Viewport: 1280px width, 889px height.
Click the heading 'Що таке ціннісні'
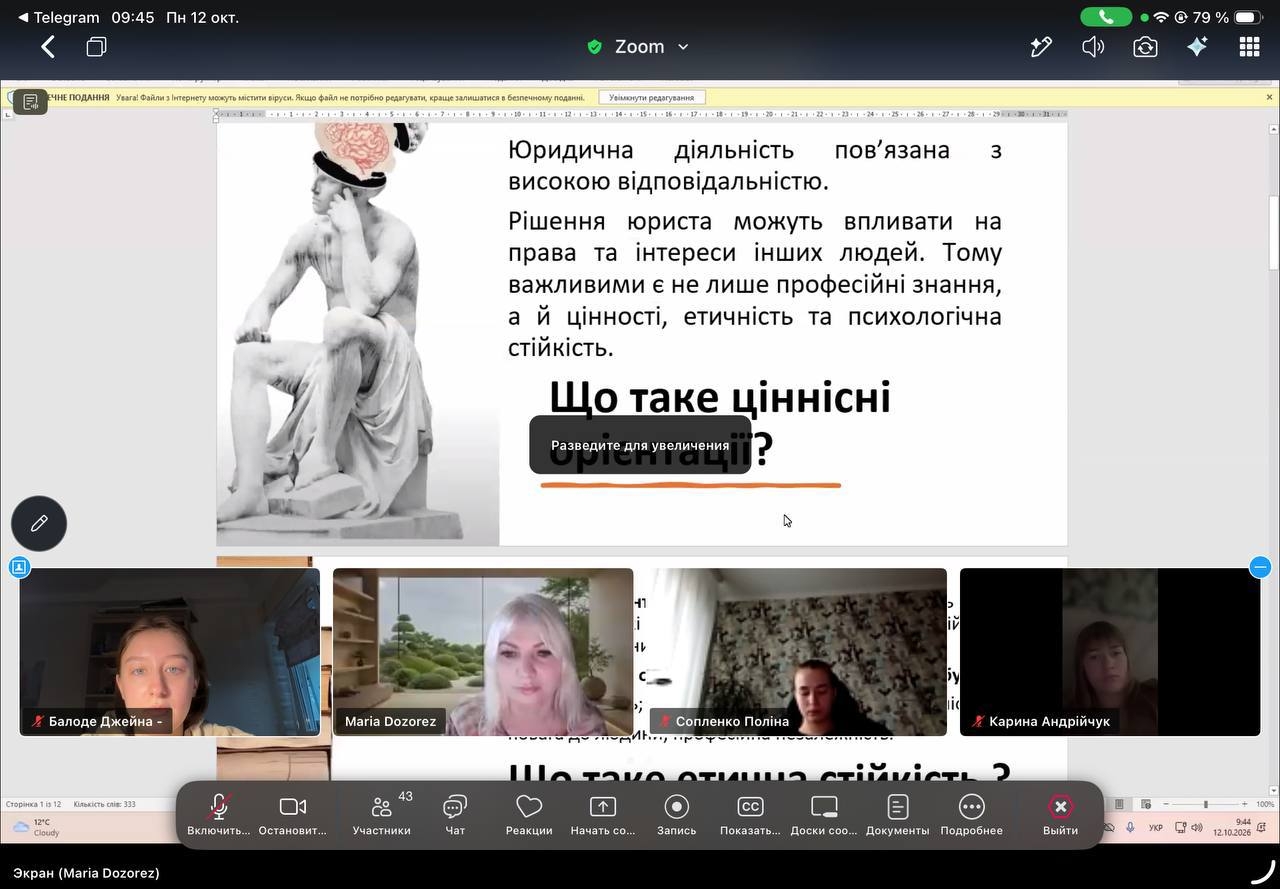[x=720, y=397]
